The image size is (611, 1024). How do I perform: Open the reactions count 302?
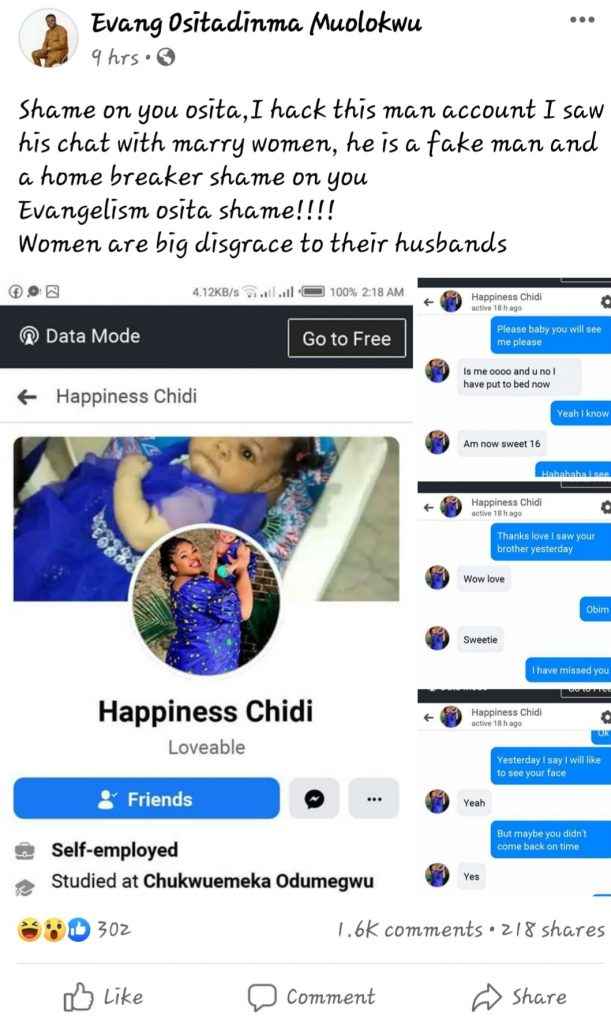[x=114, y=929]
